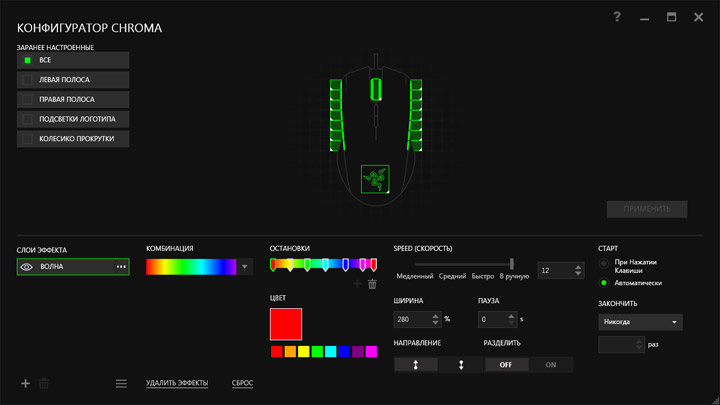Decrease ШИРИНА value down arrow
720x405 pixels.
pos(435,323)
